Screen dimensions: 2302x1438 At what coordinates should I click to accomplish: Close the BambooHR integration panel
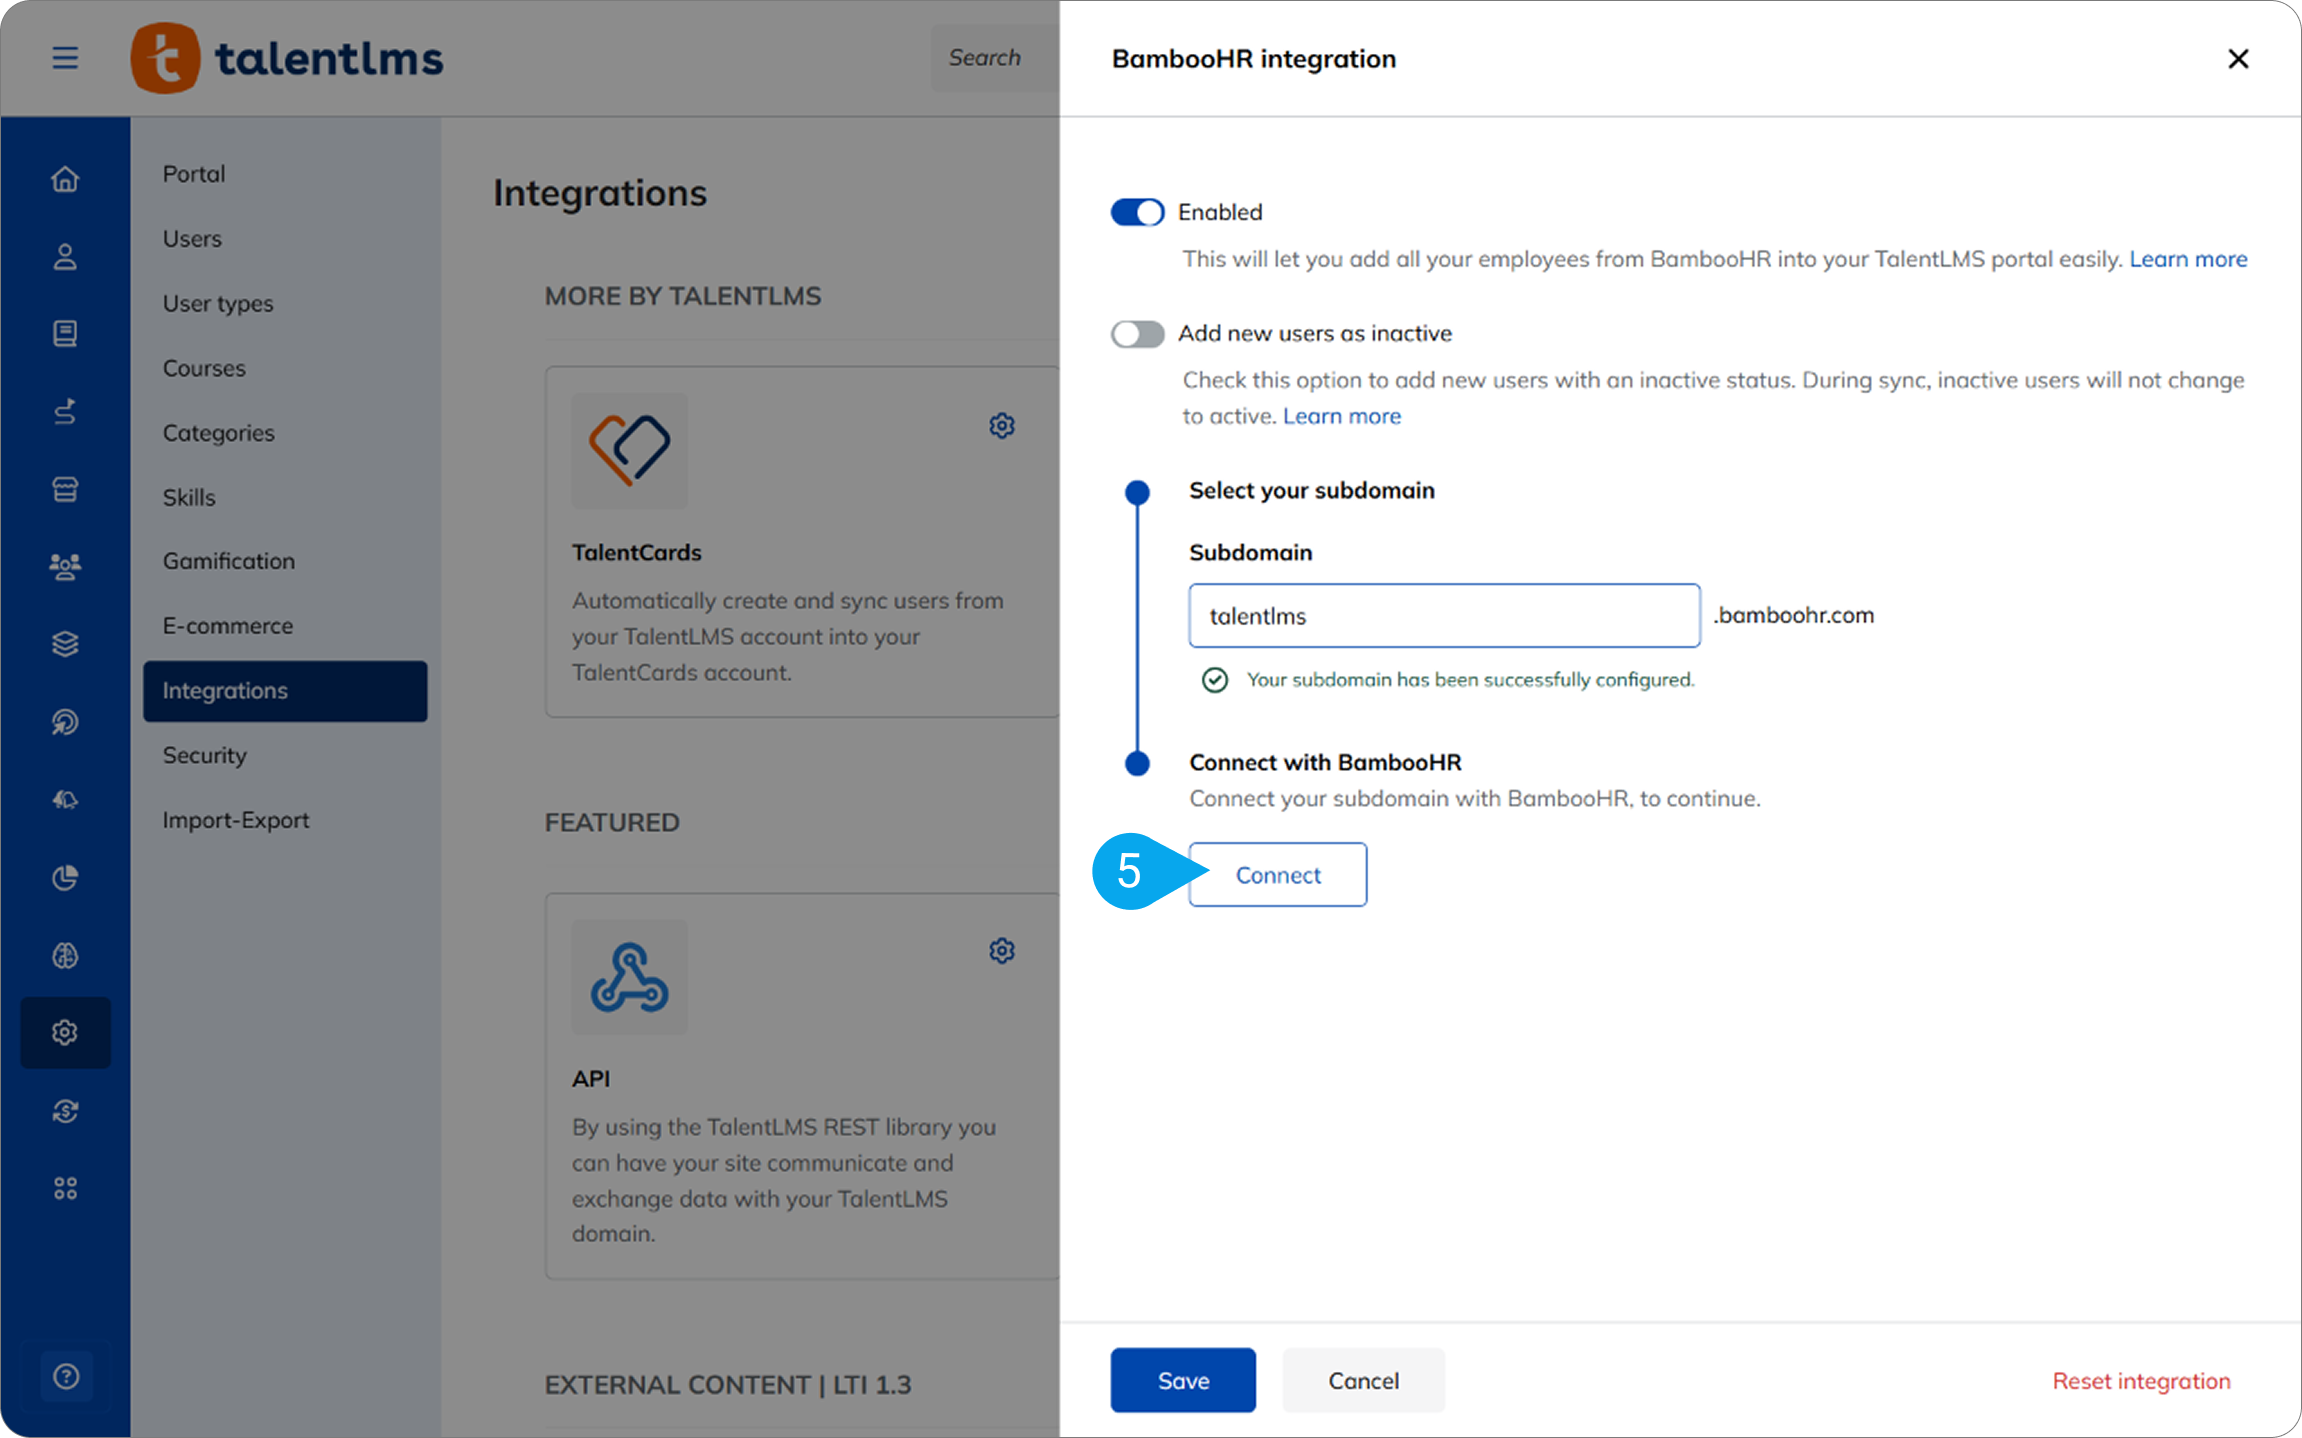(x=2238, y=59)
